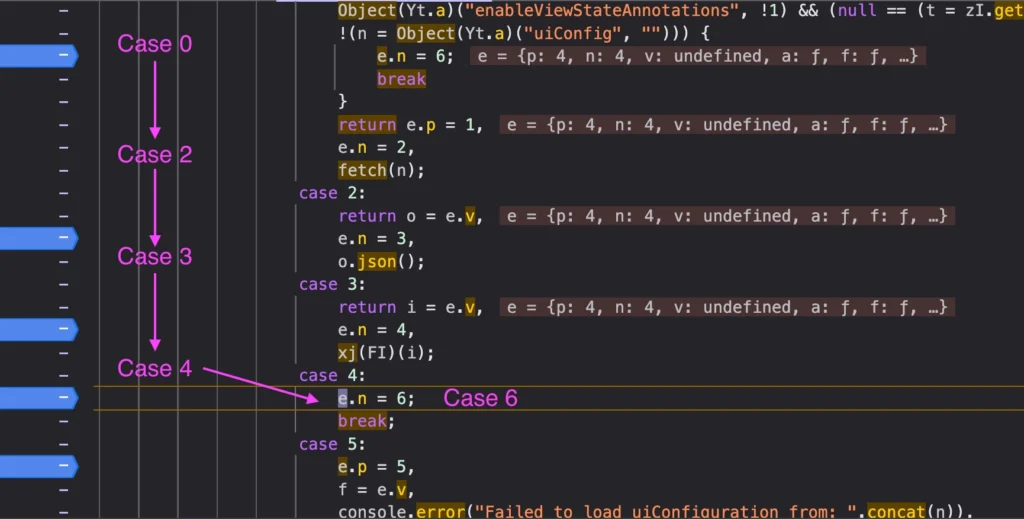Disable breakpoint marker on 'e.p = 5' line
1024x519 pixels.
pyautogui.click(x=38, y=467)
